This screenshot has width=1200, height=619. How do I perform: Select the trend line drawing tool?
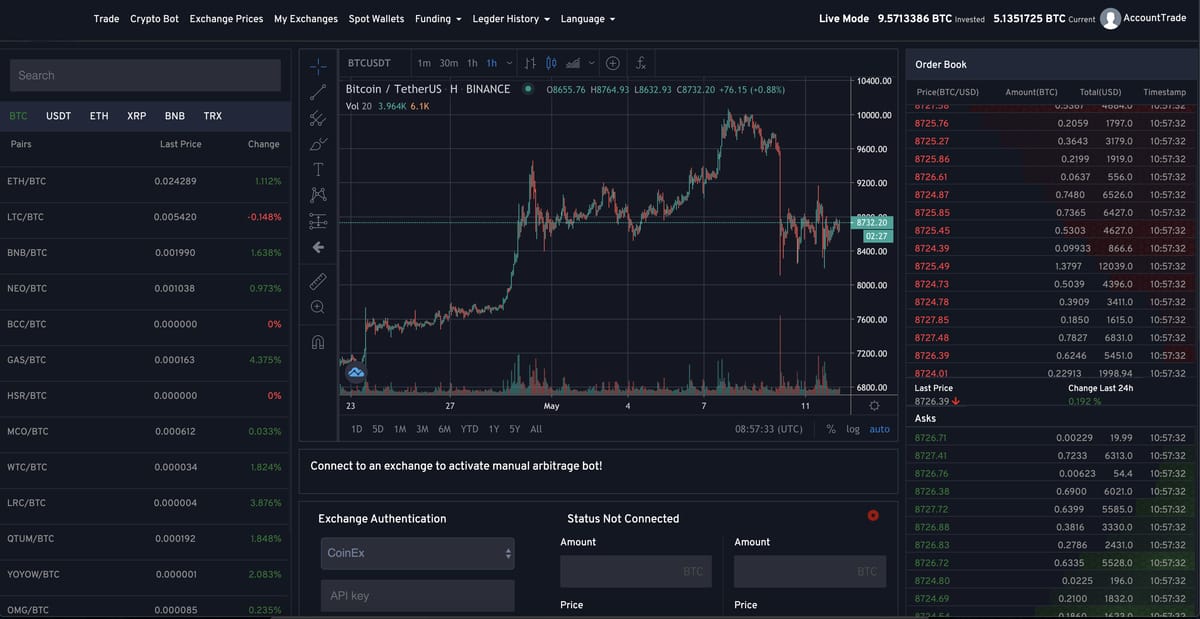(x=318, y=92)
